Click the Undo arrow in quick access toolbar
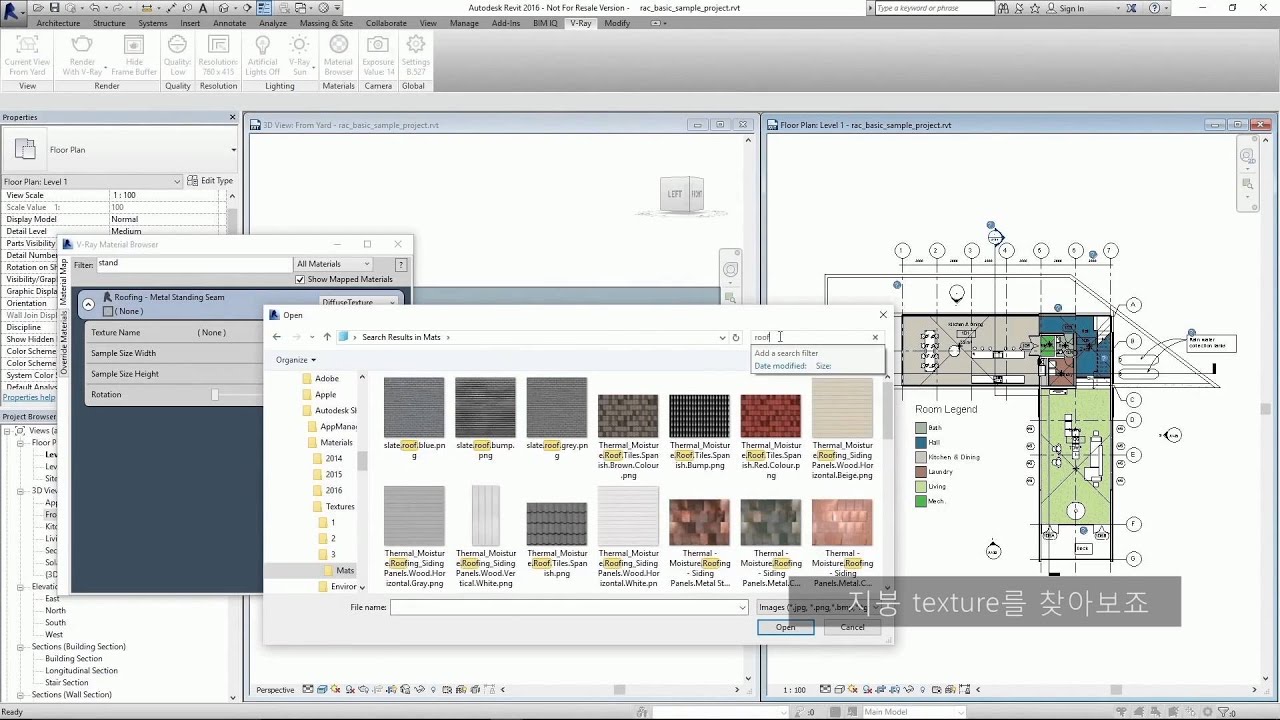Viewport: 1280px width, 720px height. point(95,8)
